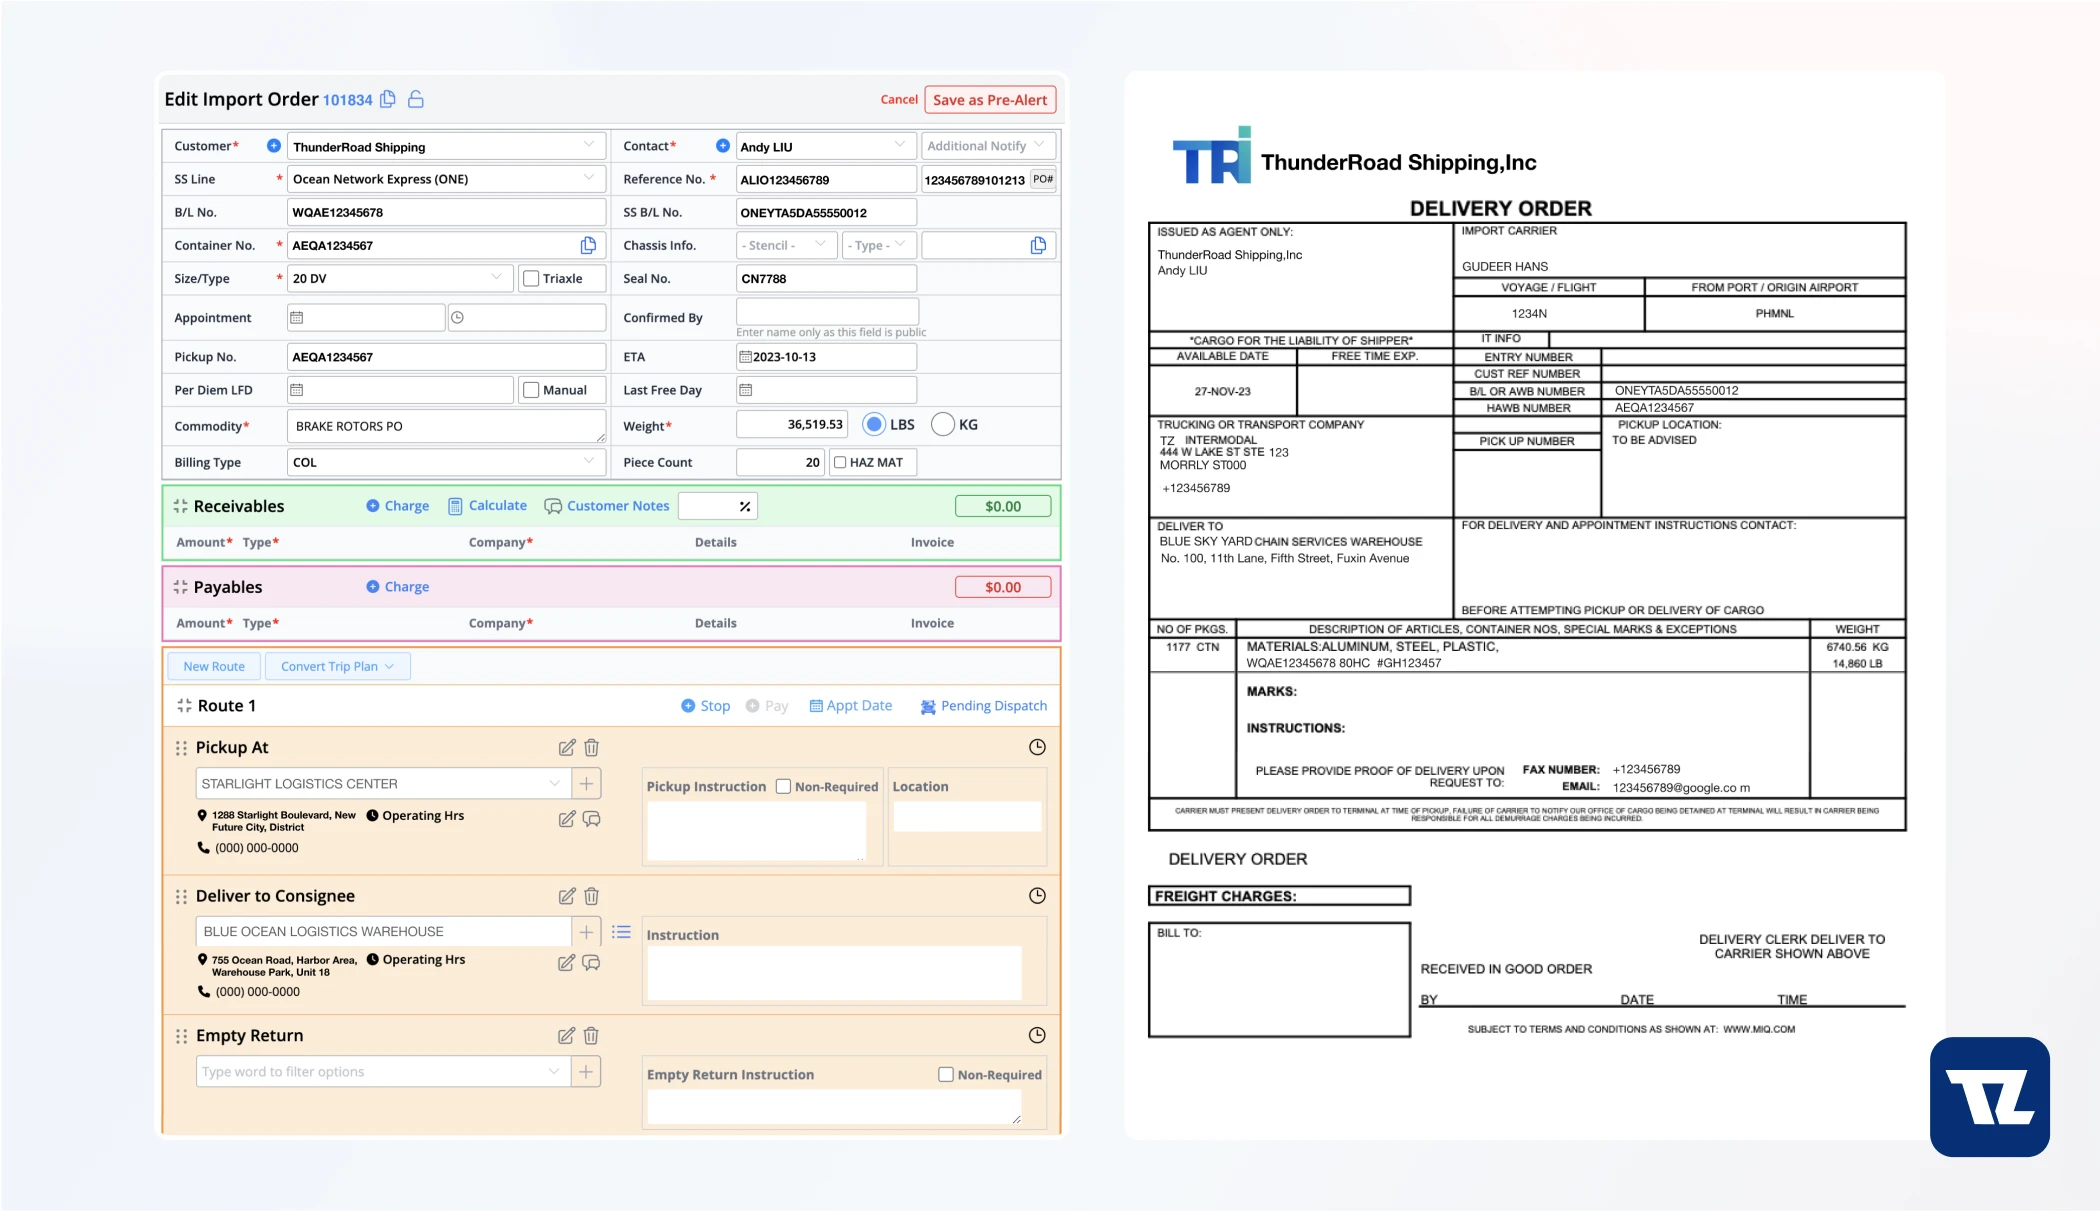Edit the Deliver to Consignee stop
2100x1211 pixels.
566,896
